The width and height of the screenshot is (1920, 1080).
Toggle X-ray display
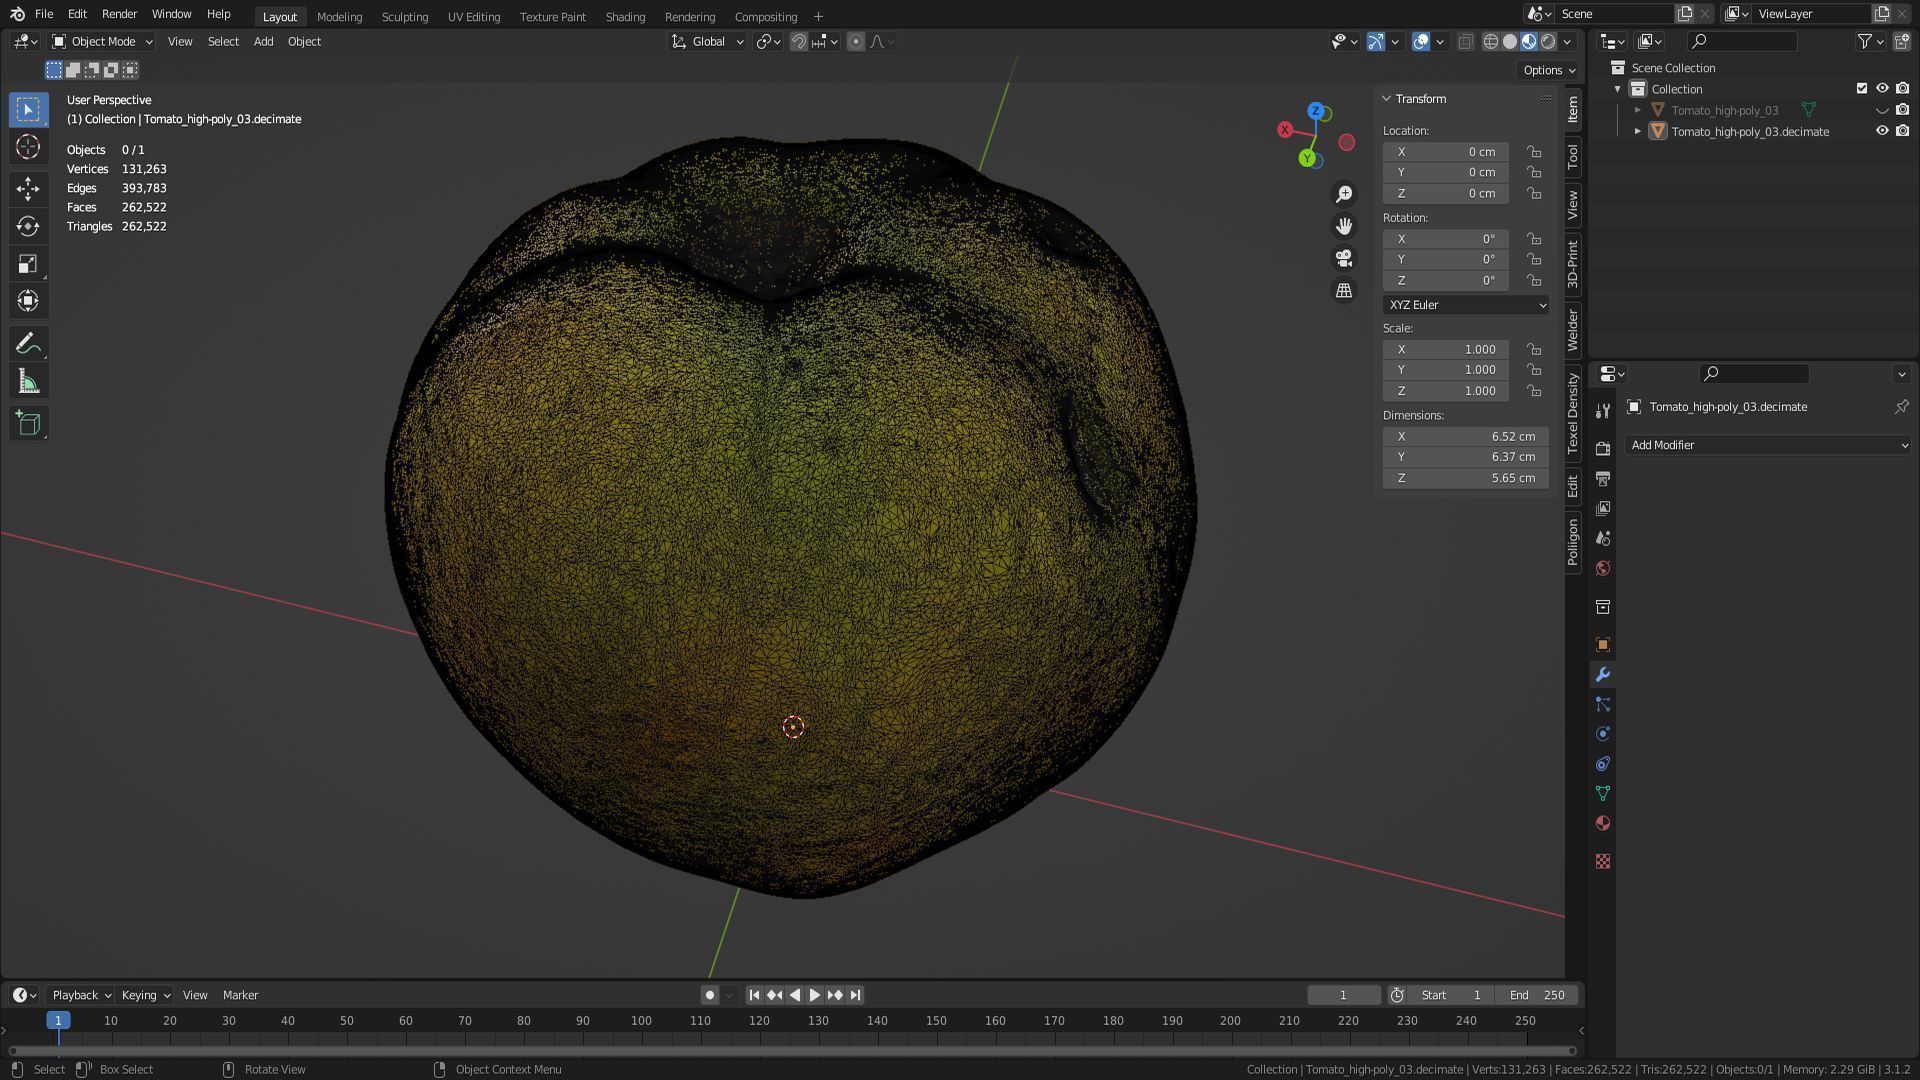(x=1465, y=41)
